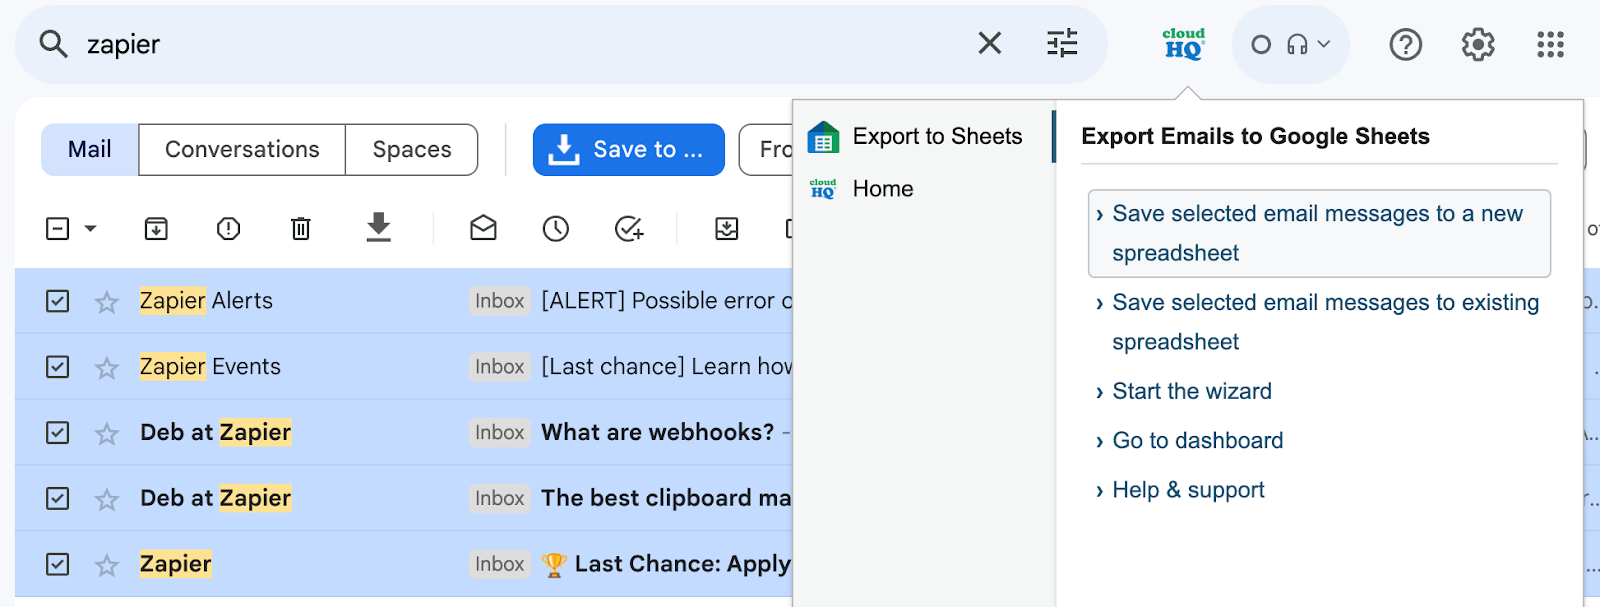Switch to the Conversations tab

pos(242,149)
